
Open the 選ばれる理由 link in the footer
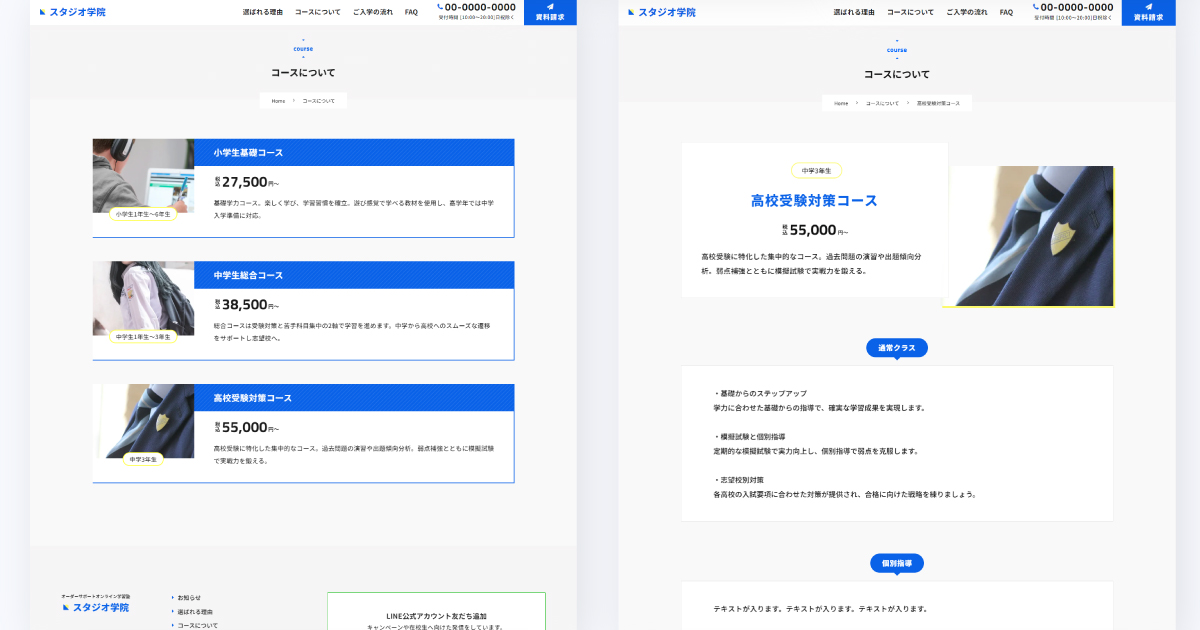(x=195, y=612)
